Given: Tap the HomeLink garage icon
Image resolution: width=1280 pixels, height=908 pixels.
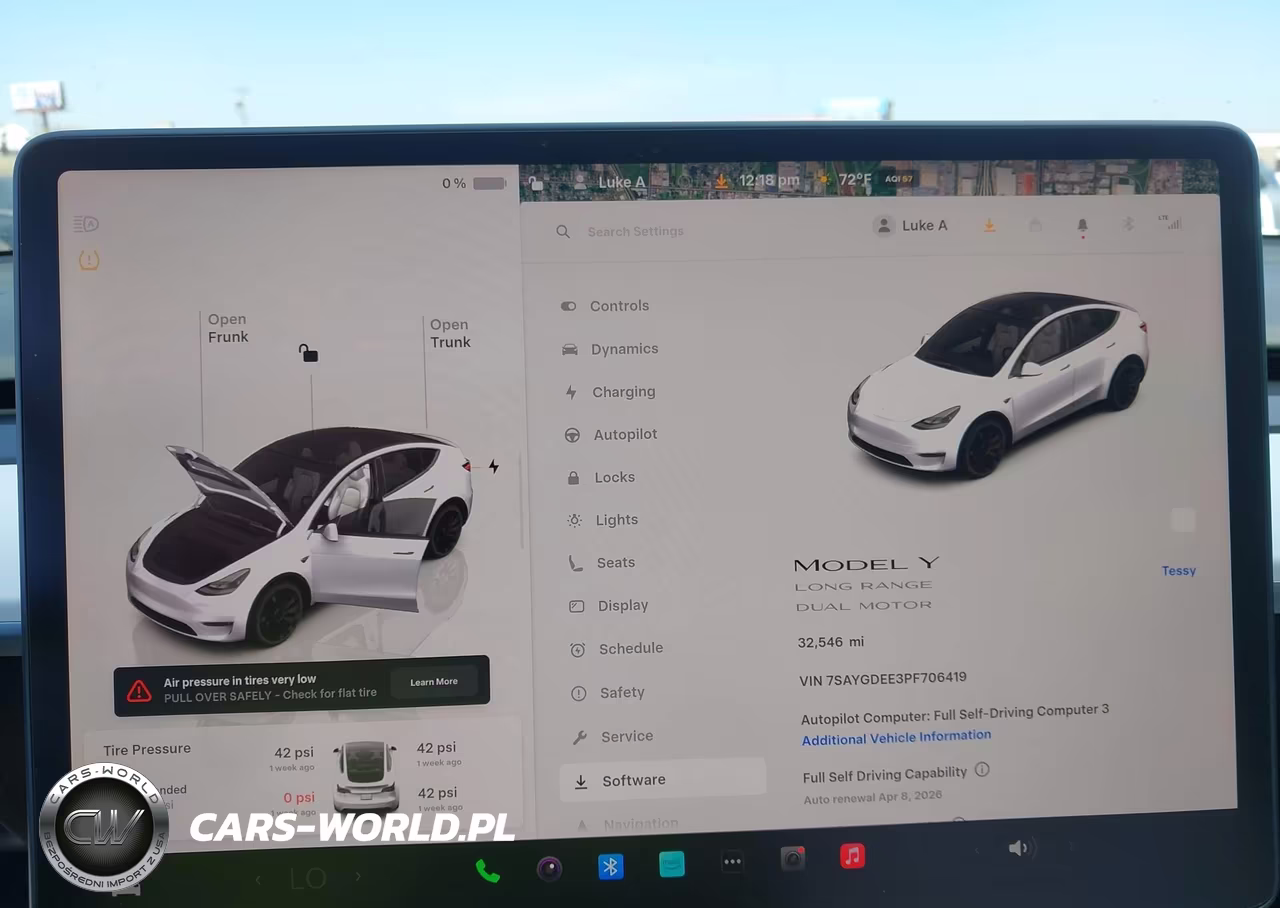Looking at the screenshot, I should [1035, 225].
